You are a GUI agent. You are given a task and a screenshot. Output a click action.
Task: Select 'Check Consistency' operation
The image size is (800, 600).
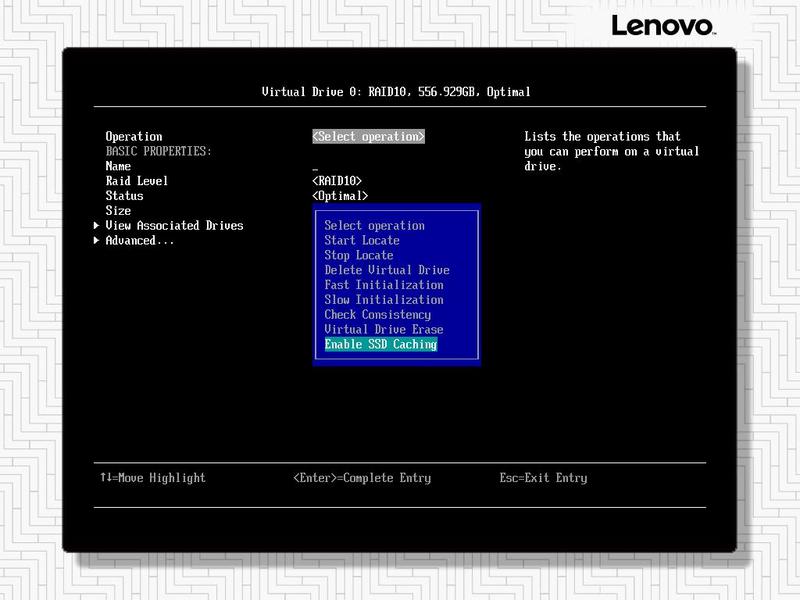tap(377, 315)
